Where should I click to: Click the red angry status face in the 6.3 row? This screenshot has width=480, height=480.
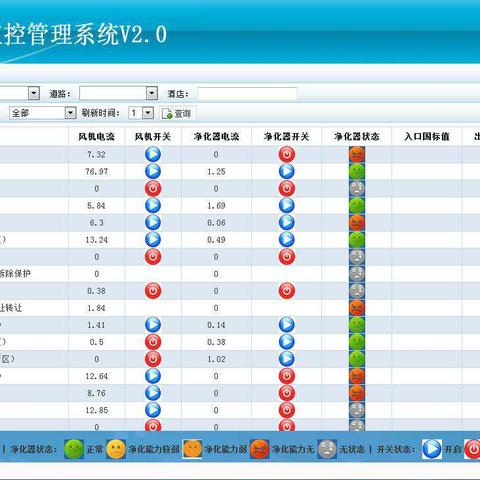[x=357, y=222]
